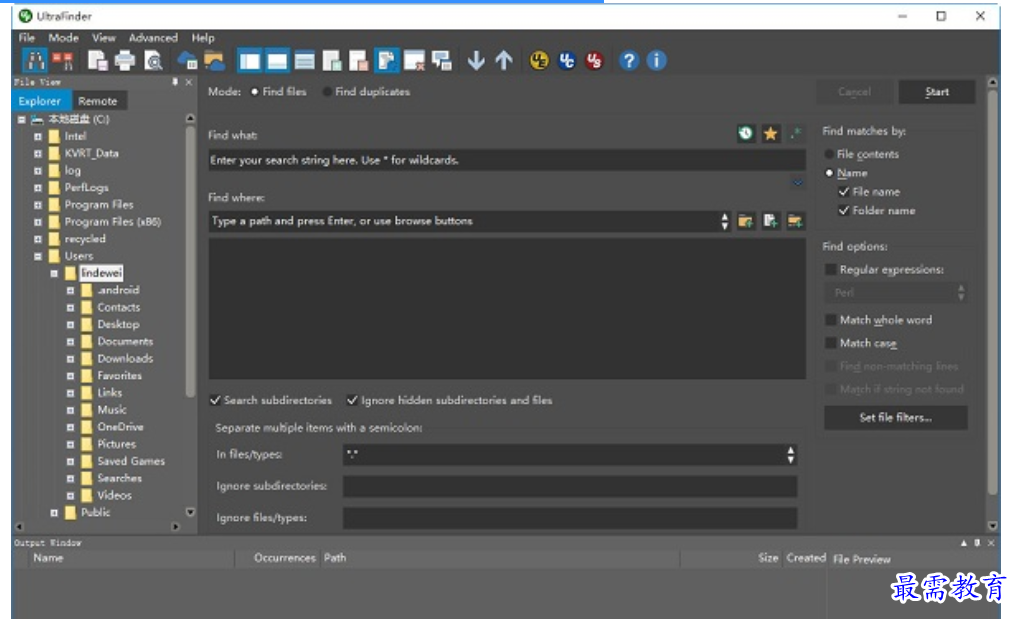Enable the Match whole word checkbox
The image size is (1015, 619).
831,320
